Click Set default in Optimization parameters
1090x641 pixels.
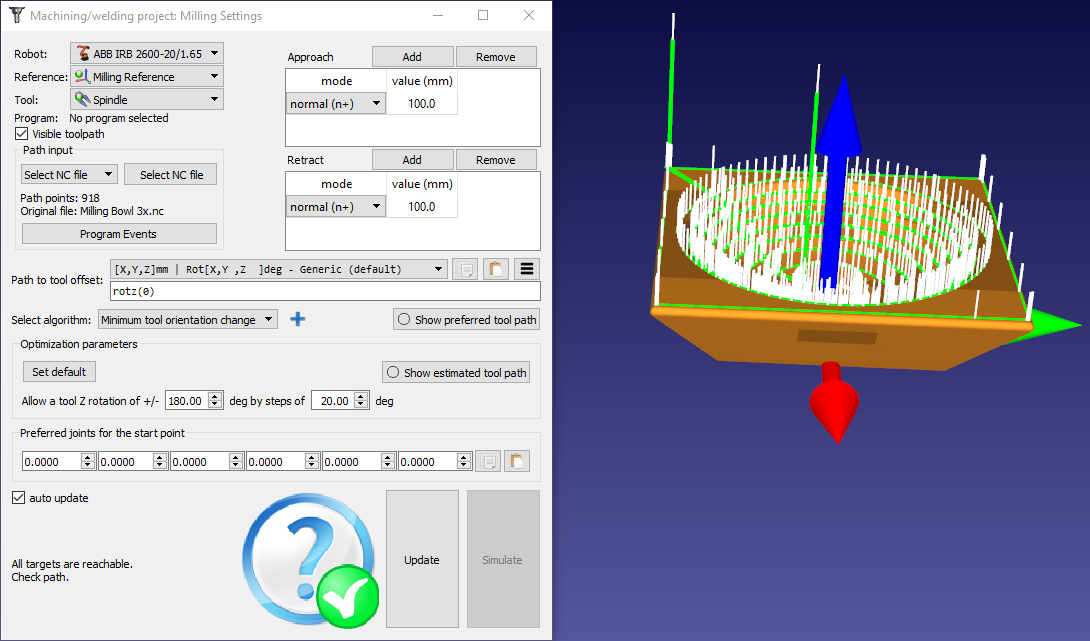(59, 372)
